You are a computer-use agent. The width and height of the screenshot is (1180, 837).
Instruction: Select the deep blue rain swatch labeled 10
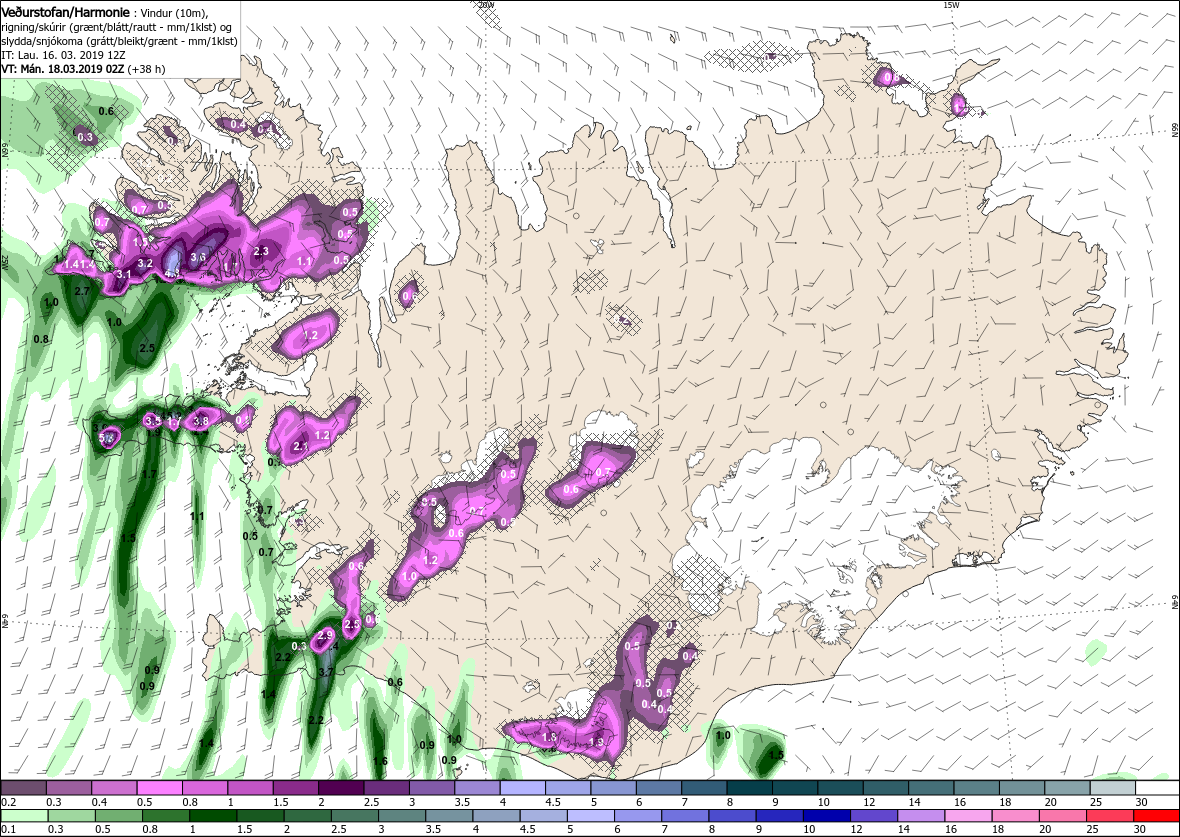[826, 817]
